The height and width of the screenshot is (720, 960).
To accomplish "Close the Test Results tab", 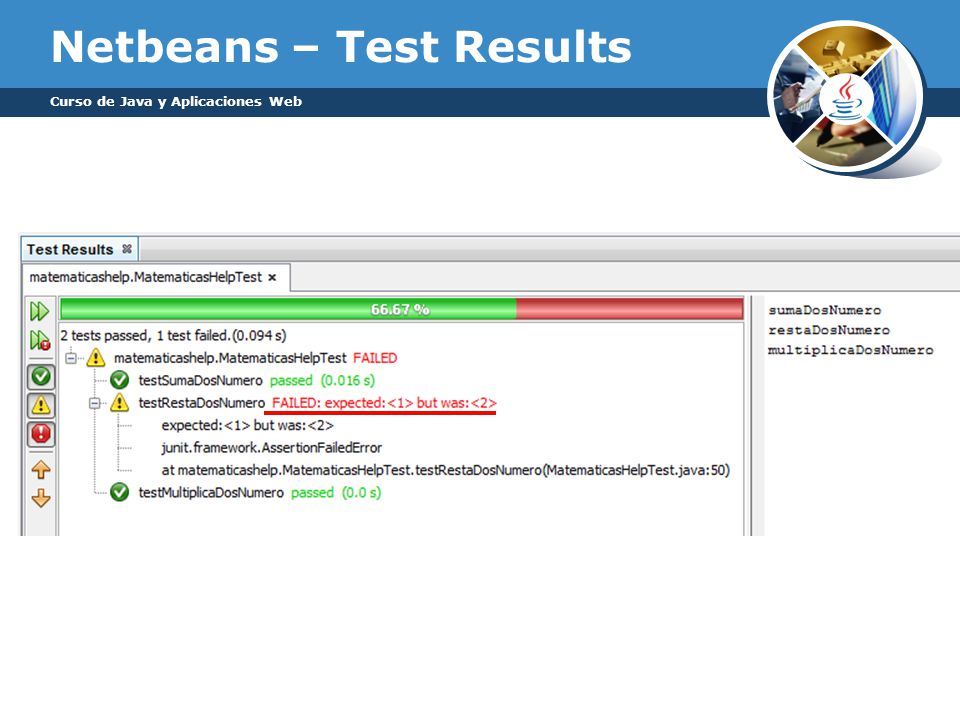I will point(127,249).
